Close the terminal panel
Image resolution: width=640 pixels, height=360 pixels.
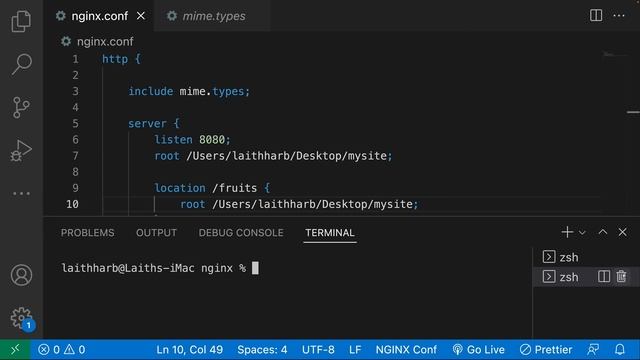pos(622,232)
